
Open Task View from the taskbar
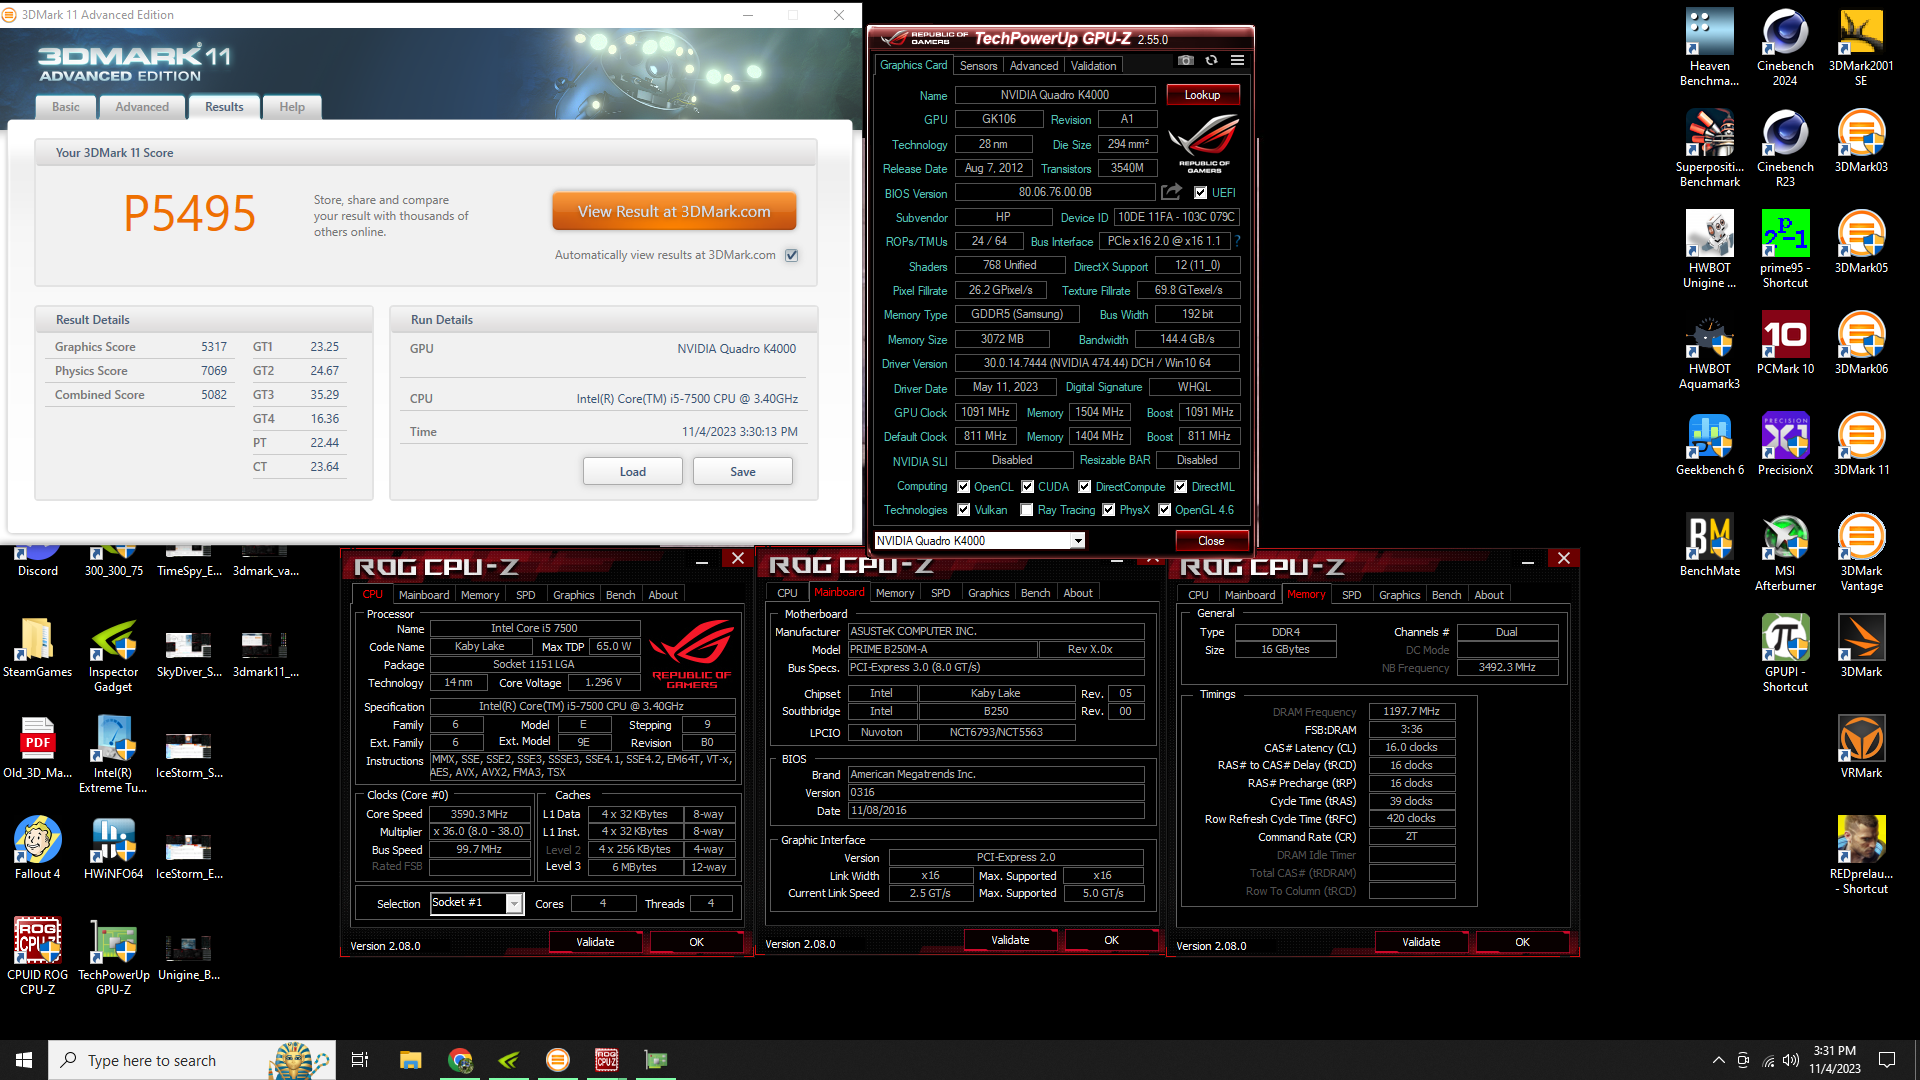[x=360, y=1060]
